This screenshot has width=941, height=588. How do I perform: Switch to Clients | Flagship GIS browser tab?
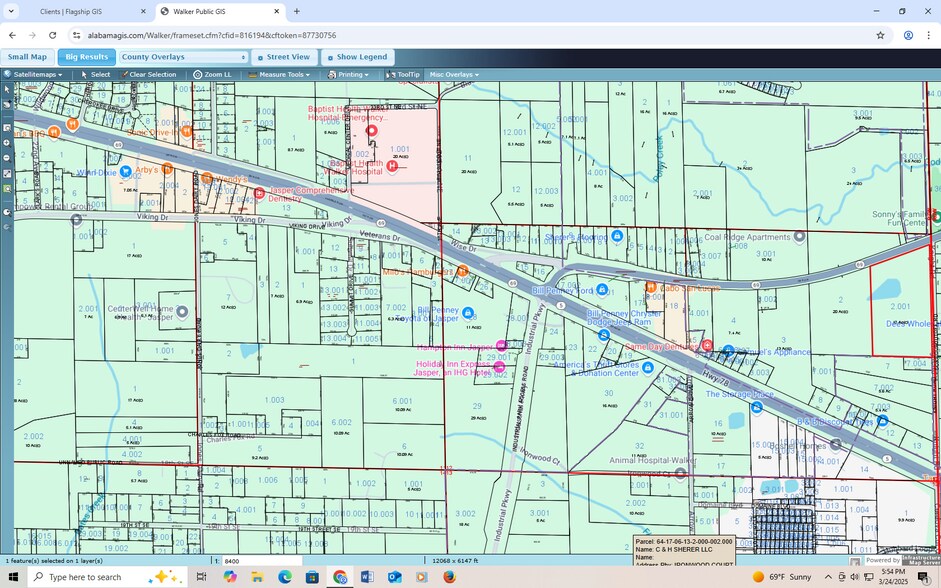79,11
